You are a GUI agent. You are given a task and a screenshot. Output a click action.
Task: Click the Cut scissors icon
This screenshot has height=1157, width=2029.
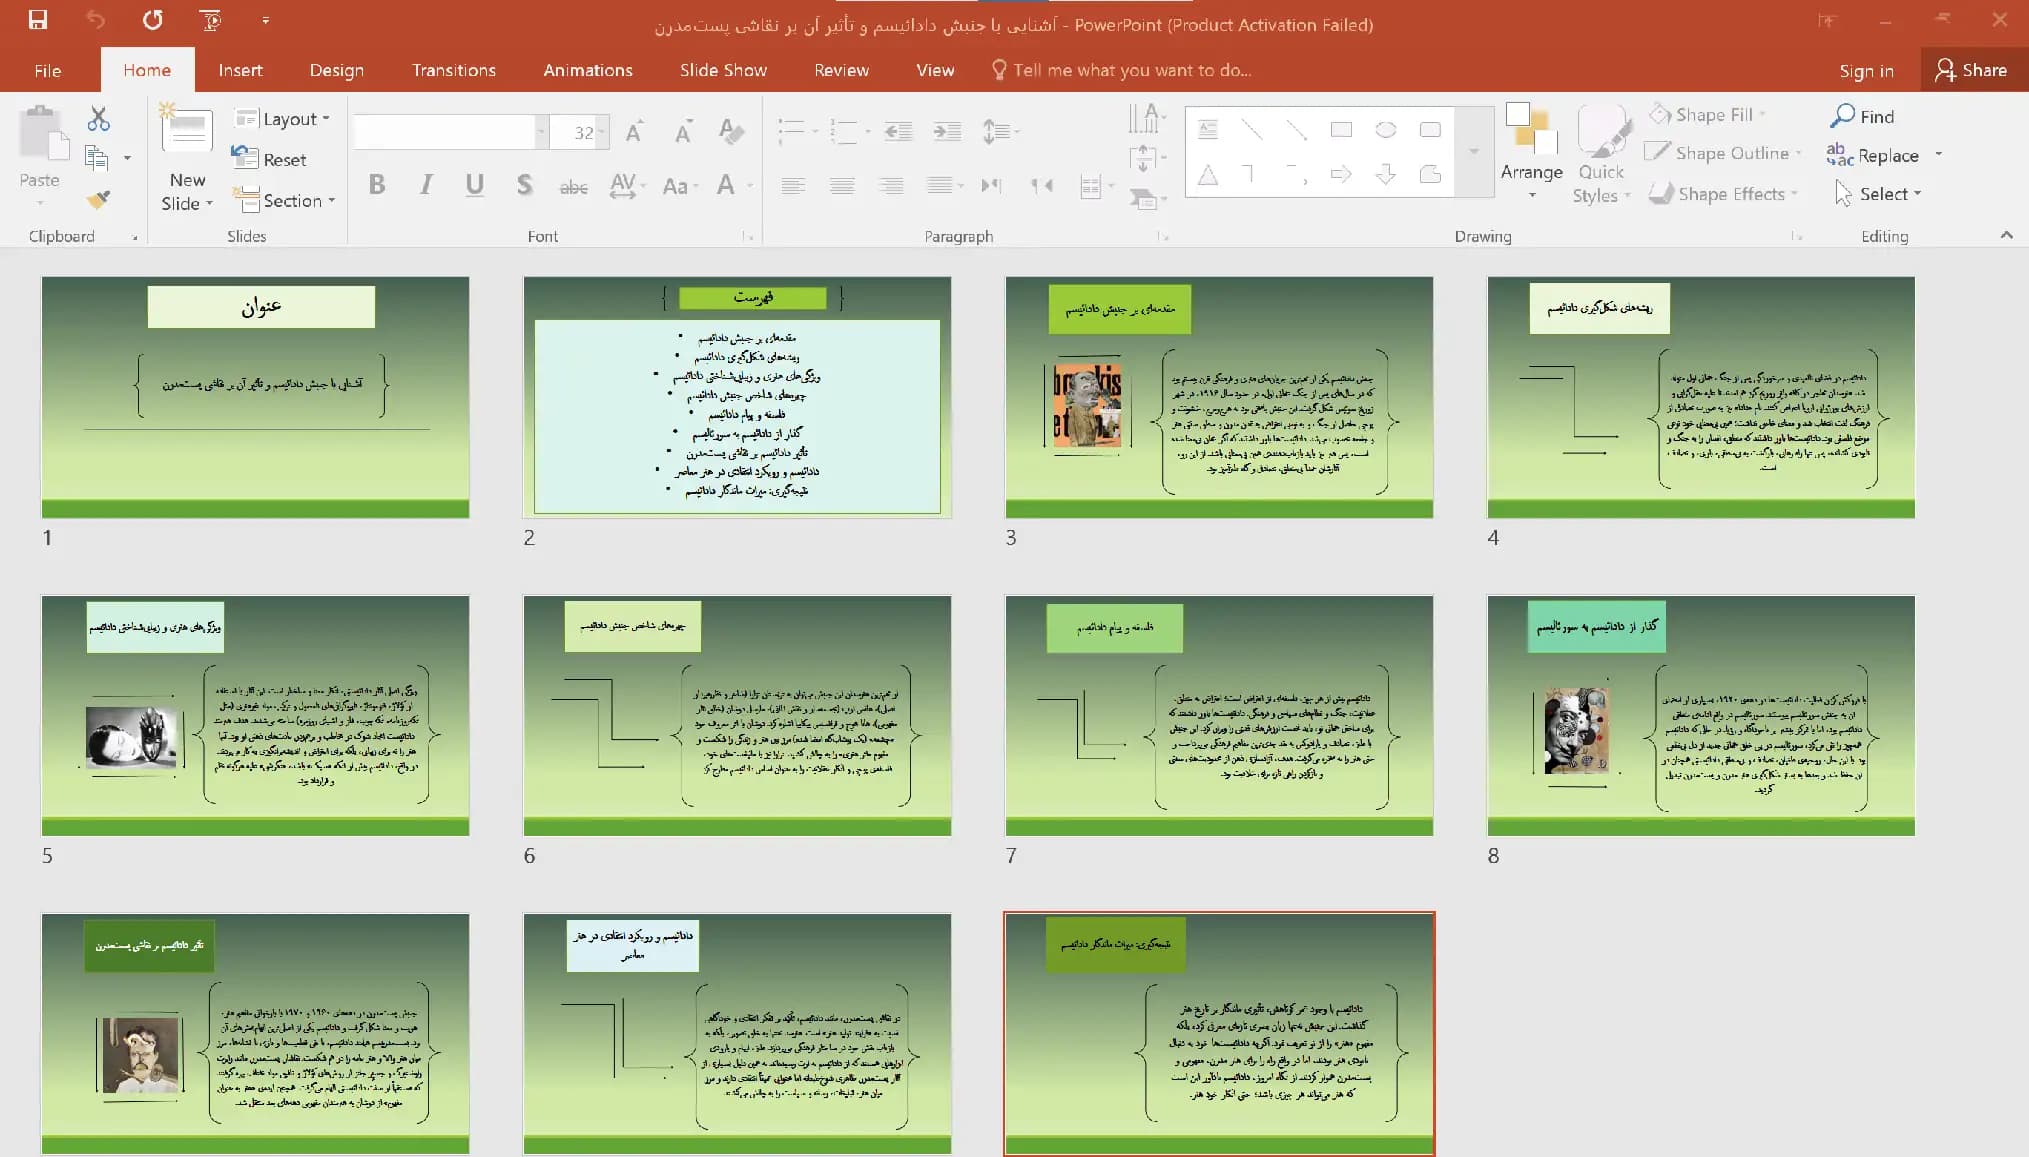98,119
